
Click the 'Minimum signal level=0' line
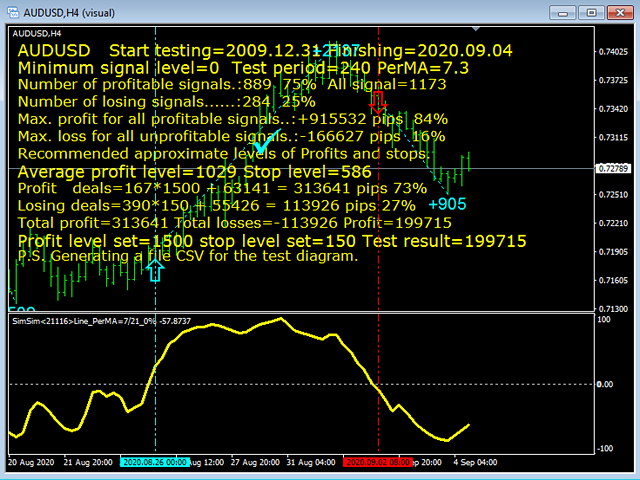coord(243,68)
